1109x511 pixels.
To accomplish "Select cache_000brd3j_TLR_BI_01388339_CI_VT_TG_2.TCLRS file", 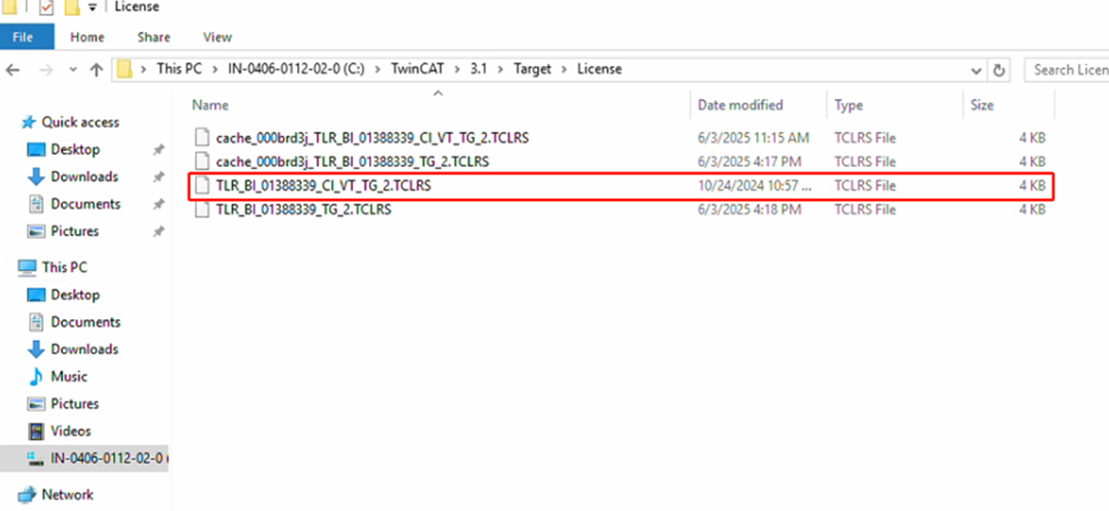I will [372, 138].
